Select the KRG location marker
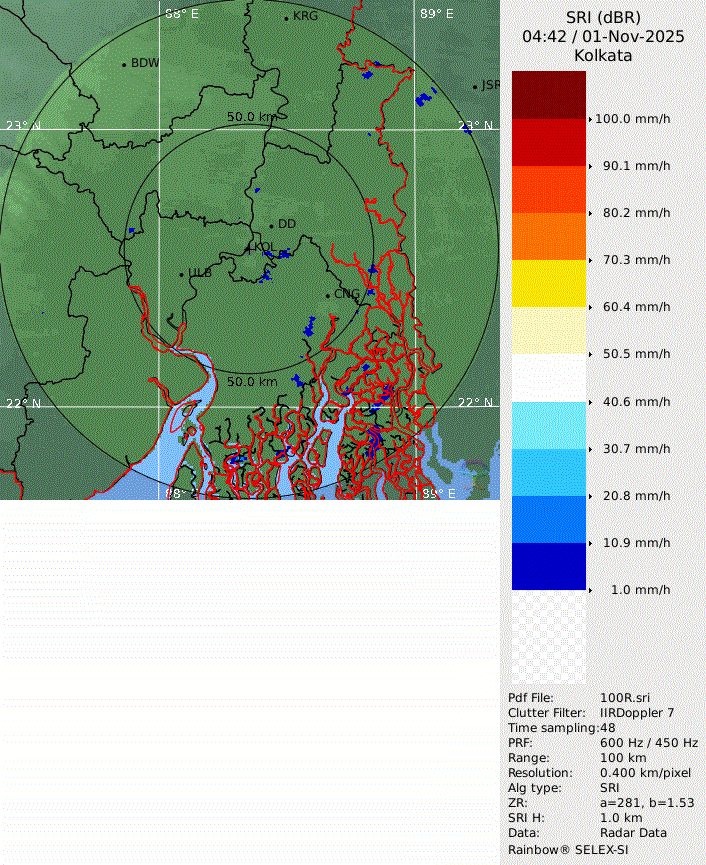This screenshot has height=865, width=706. point(286,18)
